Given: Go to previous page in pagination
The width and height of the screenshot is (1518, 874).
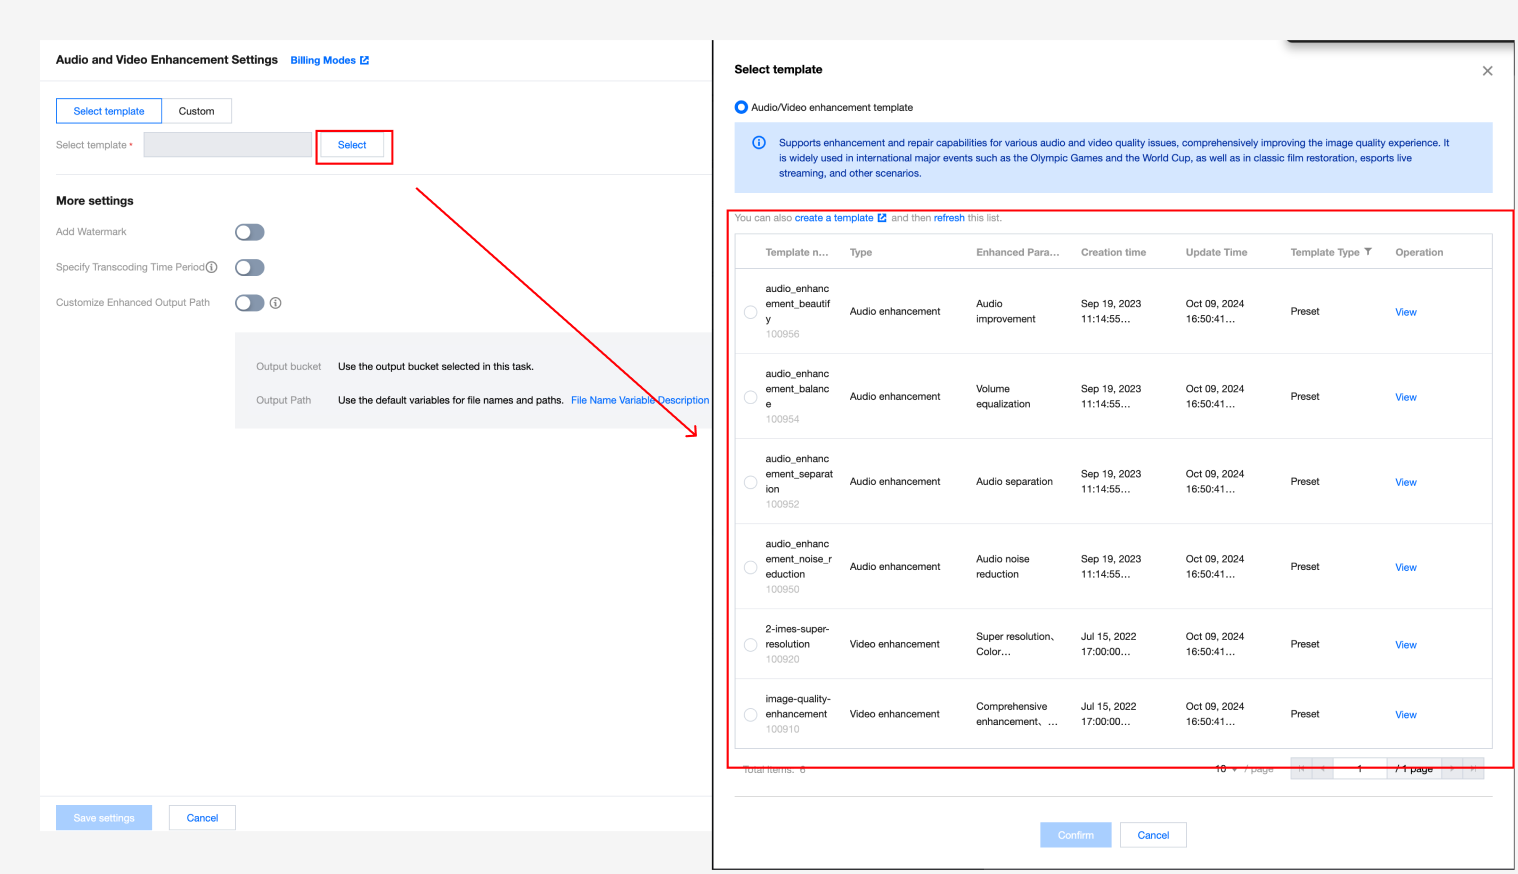Looking at the screenshot, I should click(1323, 769).
